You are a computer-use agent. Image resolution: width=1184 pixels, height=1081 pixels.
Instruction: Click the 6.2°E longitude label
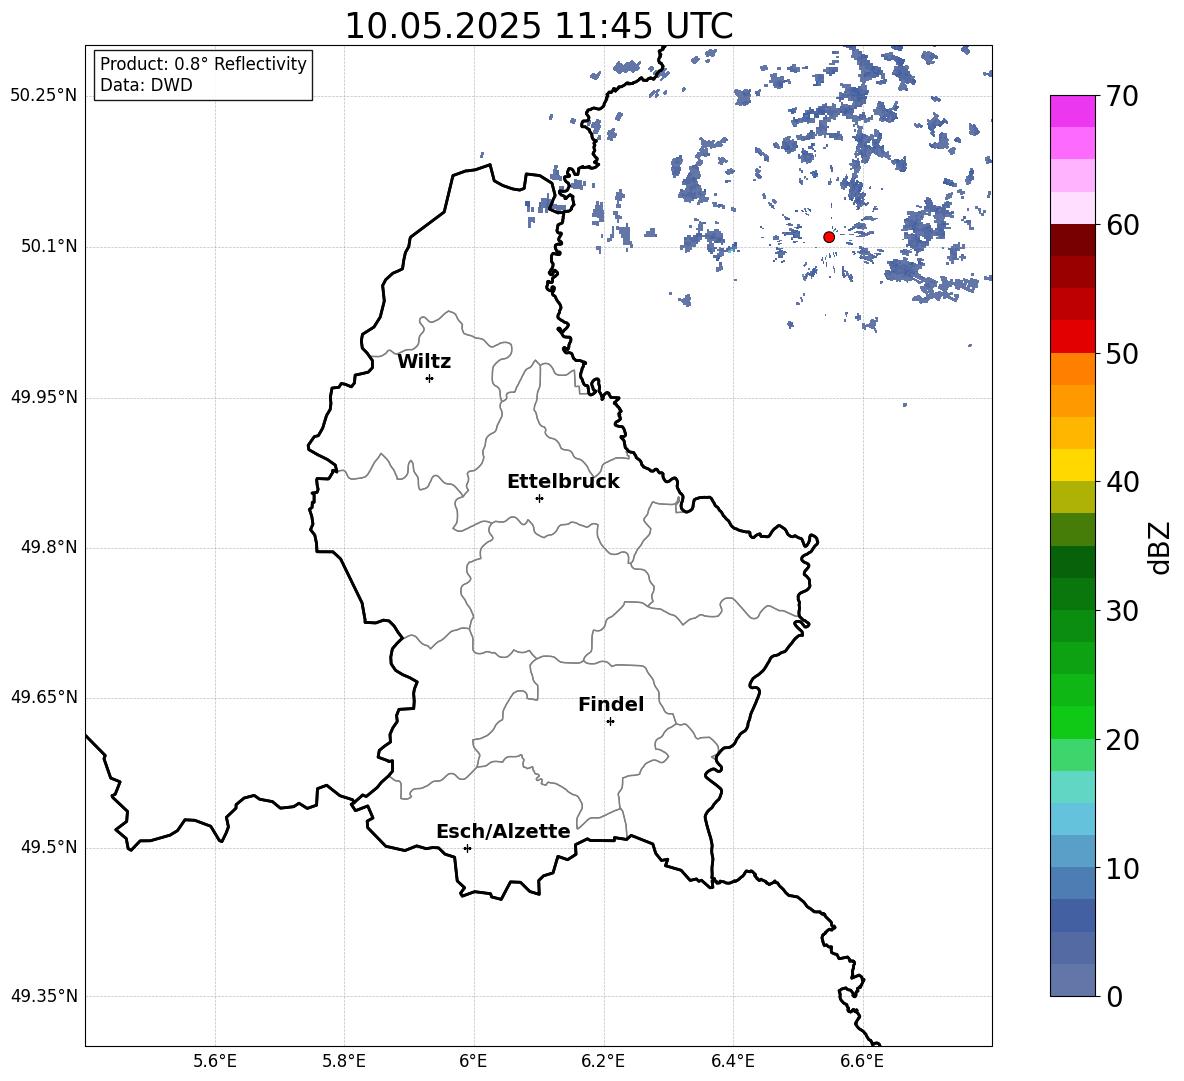point(603,1061)
